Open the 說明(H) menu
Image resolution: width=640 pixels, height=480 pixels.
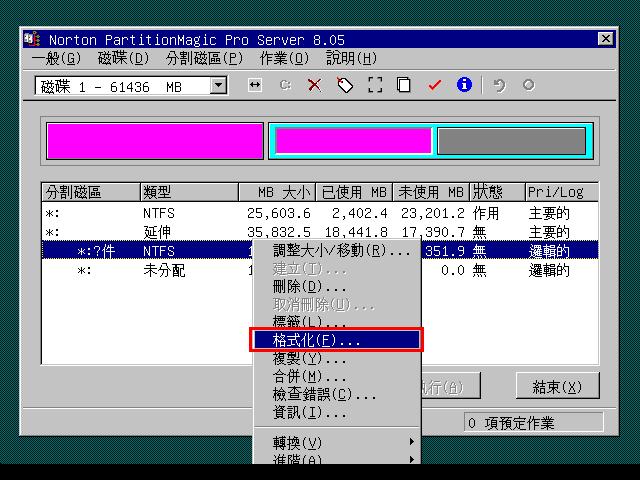[351, 58]
